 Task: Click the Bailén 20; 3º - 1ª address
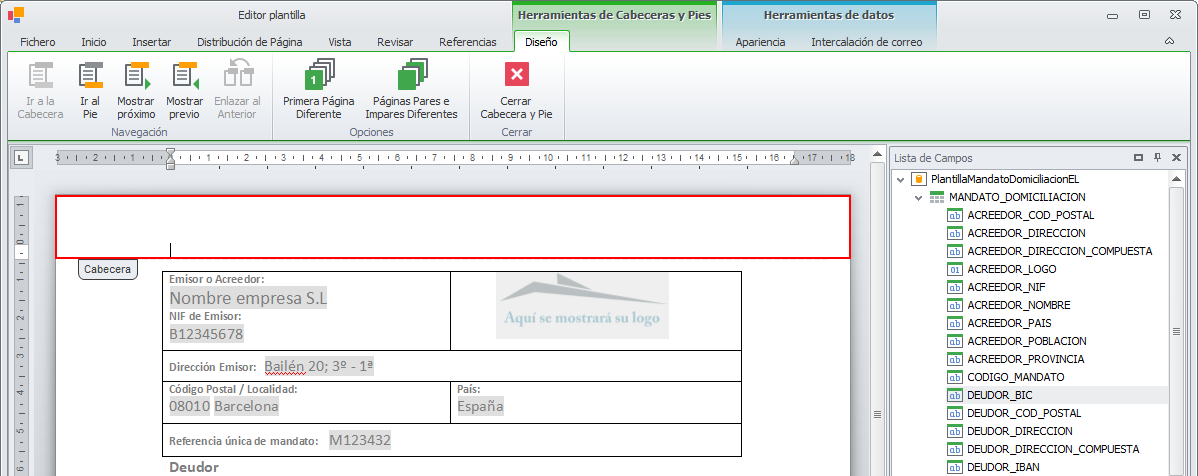point(319,366)
